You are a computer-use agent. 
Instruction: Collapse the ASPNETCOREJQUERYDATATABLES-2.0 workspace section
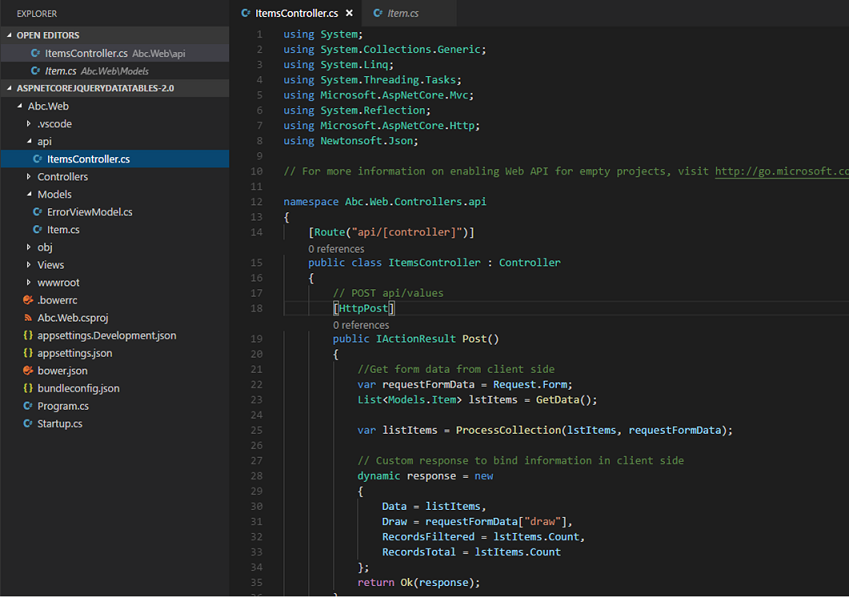9,88
